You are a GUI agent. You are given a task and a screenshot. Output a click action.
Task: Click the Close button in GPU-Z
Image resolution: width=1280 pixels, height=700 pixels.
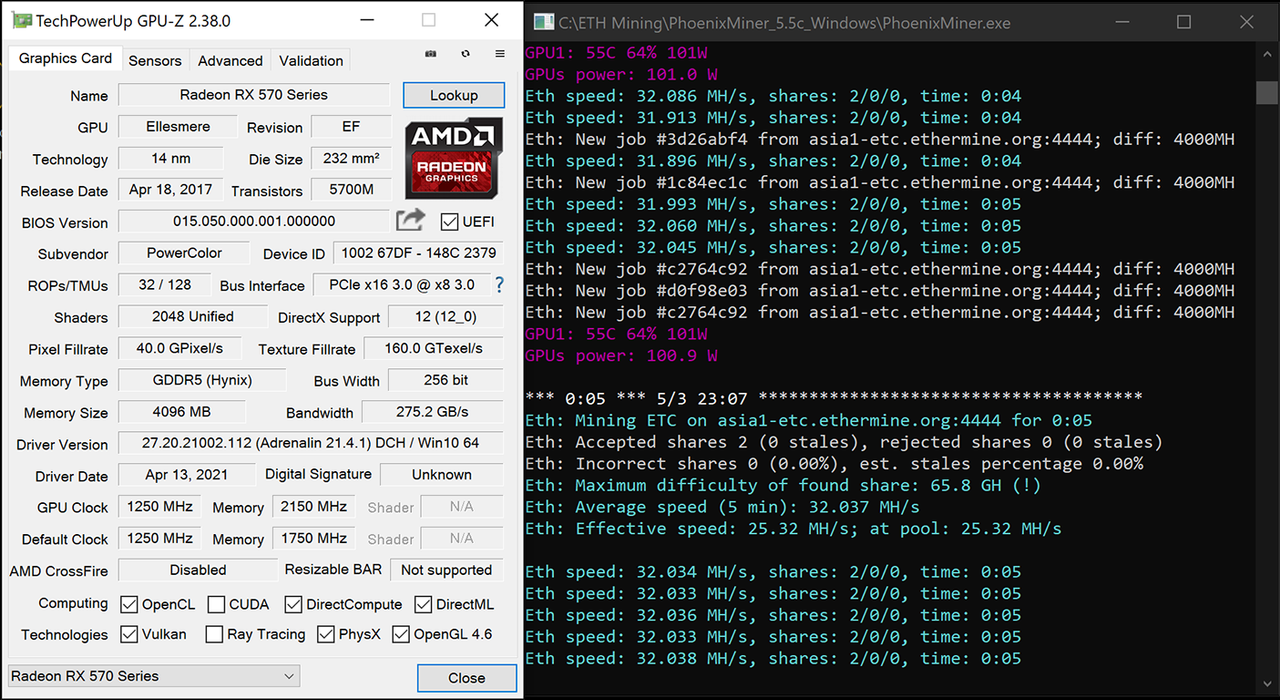point(466,677)
